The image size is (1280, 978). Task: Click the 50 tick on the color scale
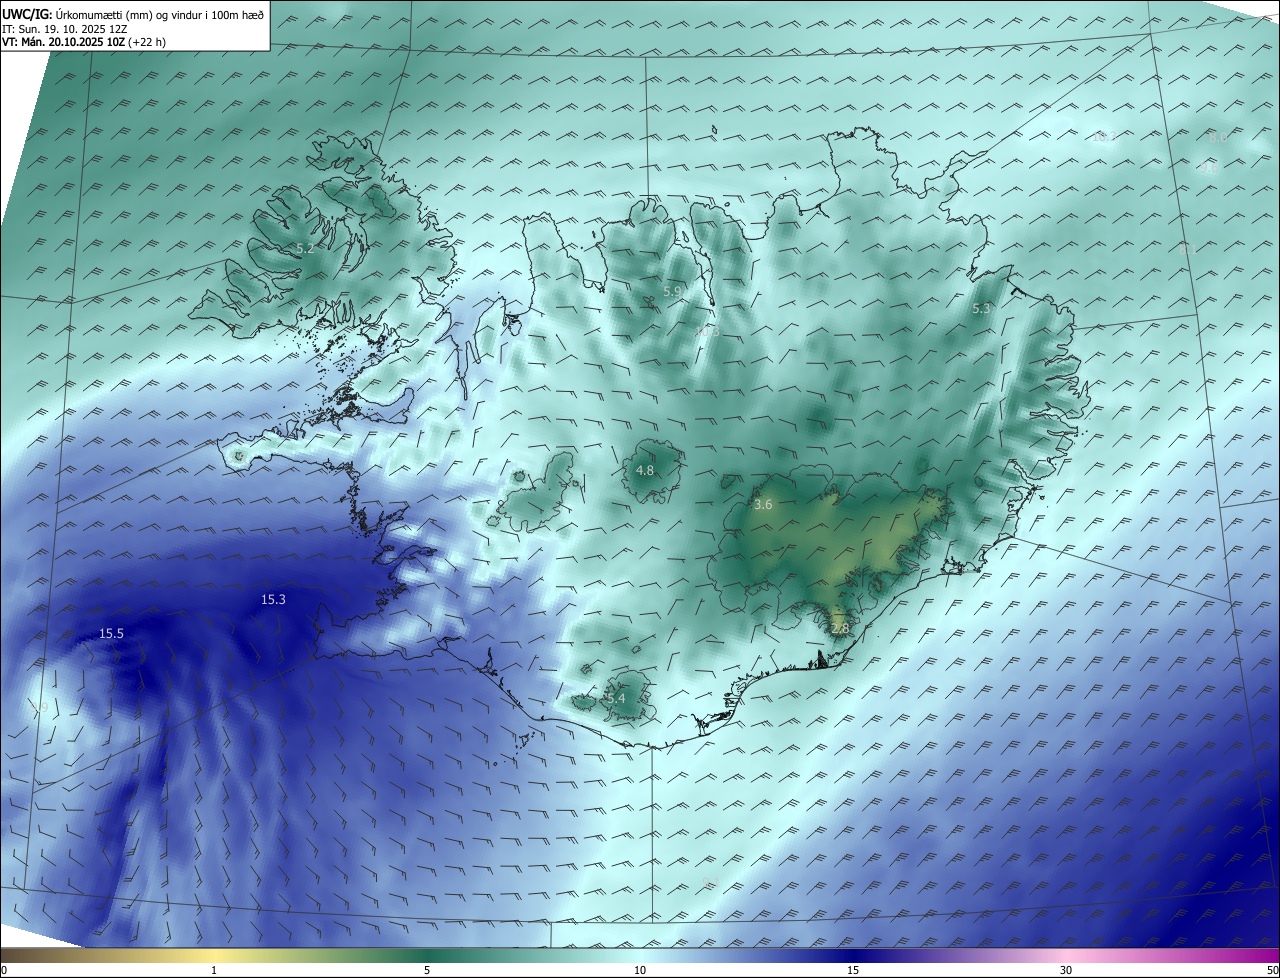pos(1271,970)
